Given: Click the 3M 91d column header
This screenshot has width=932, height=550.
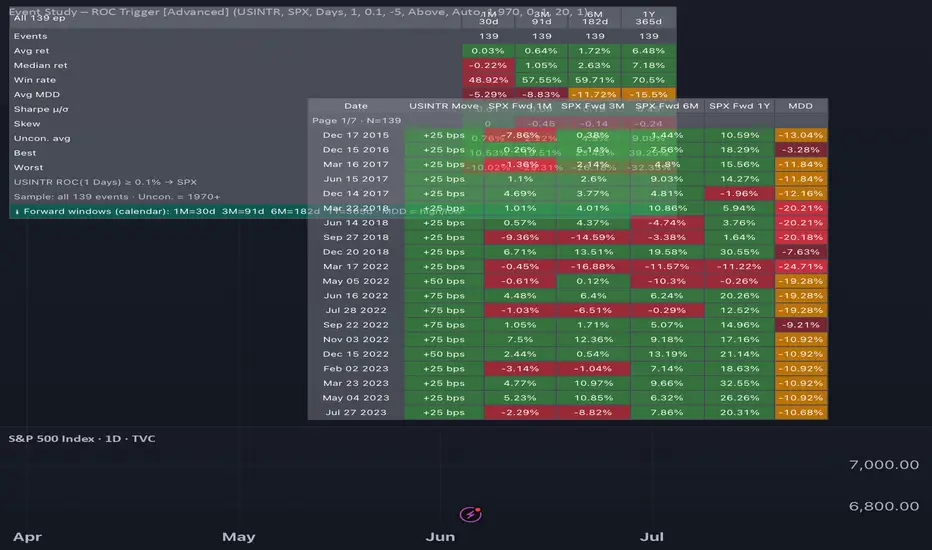Looking at the screenshot, I should (541, 18).
